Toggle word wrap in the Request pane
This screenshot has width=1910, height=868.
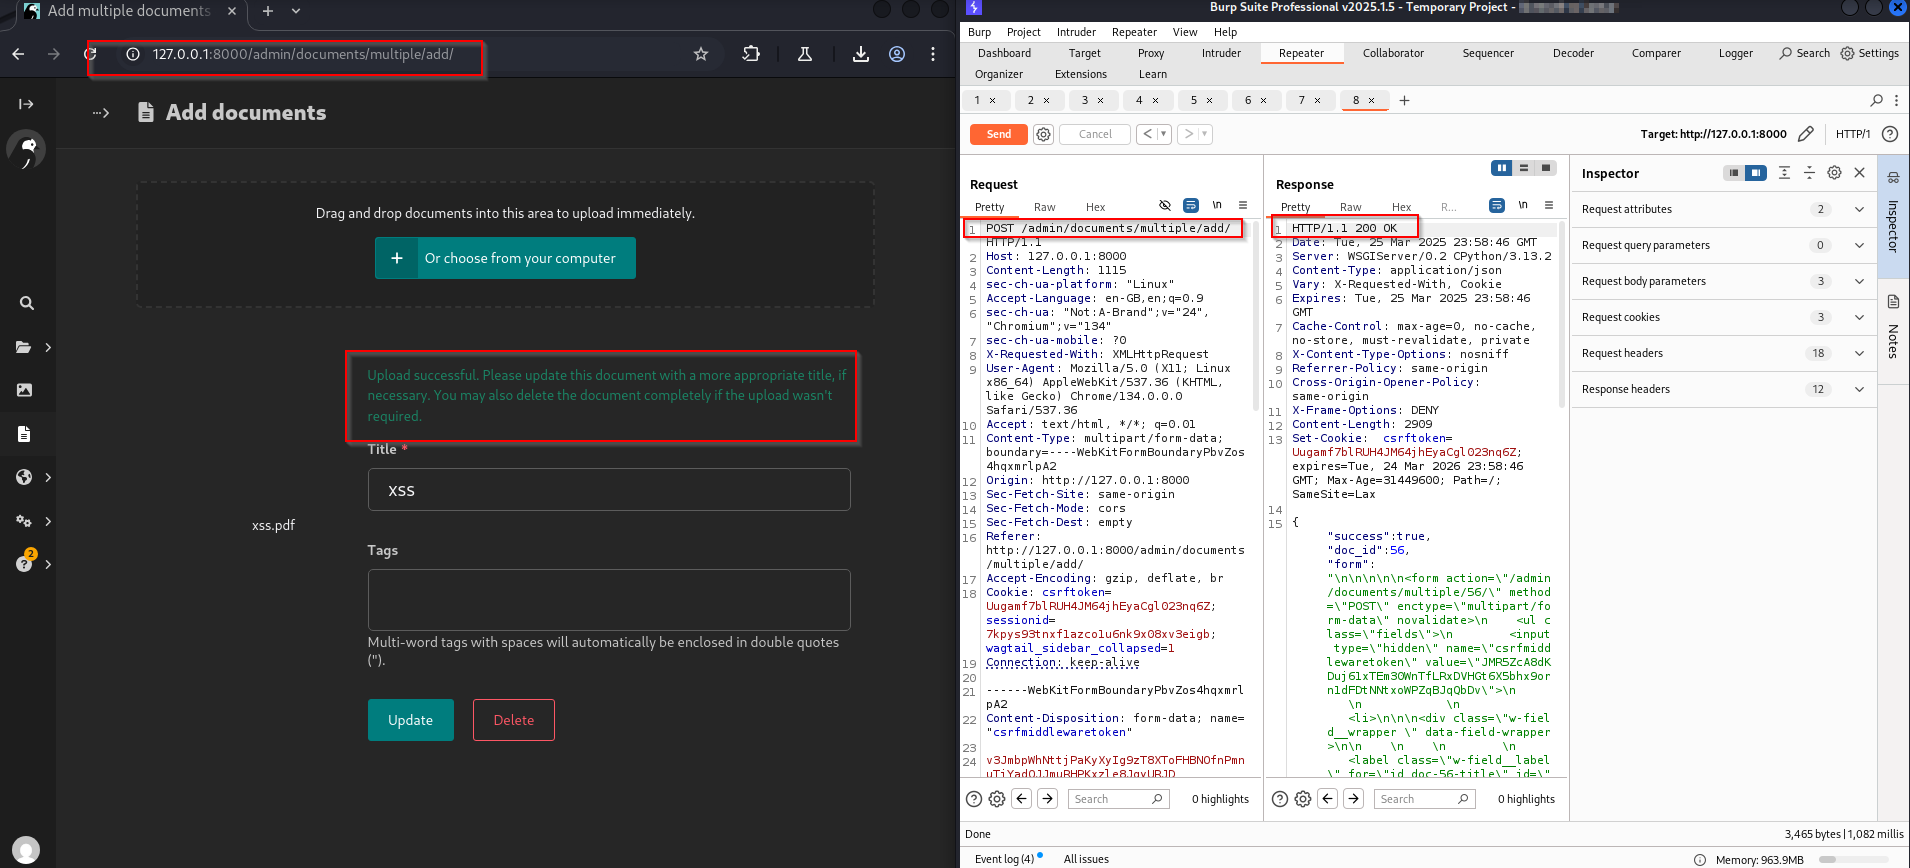coord(1191,205)
